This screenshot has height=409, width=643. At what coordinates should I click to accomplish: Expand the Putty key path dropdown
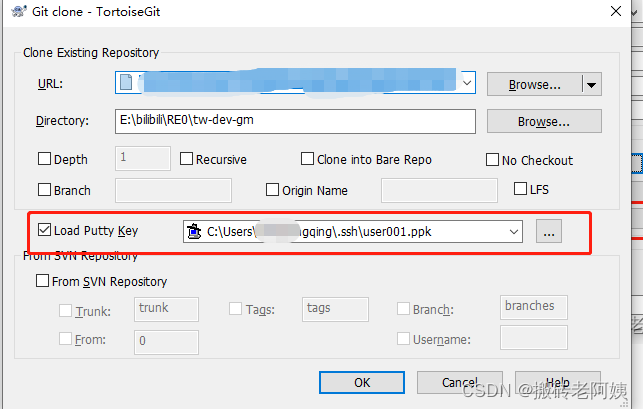click(x=513, y=232)
